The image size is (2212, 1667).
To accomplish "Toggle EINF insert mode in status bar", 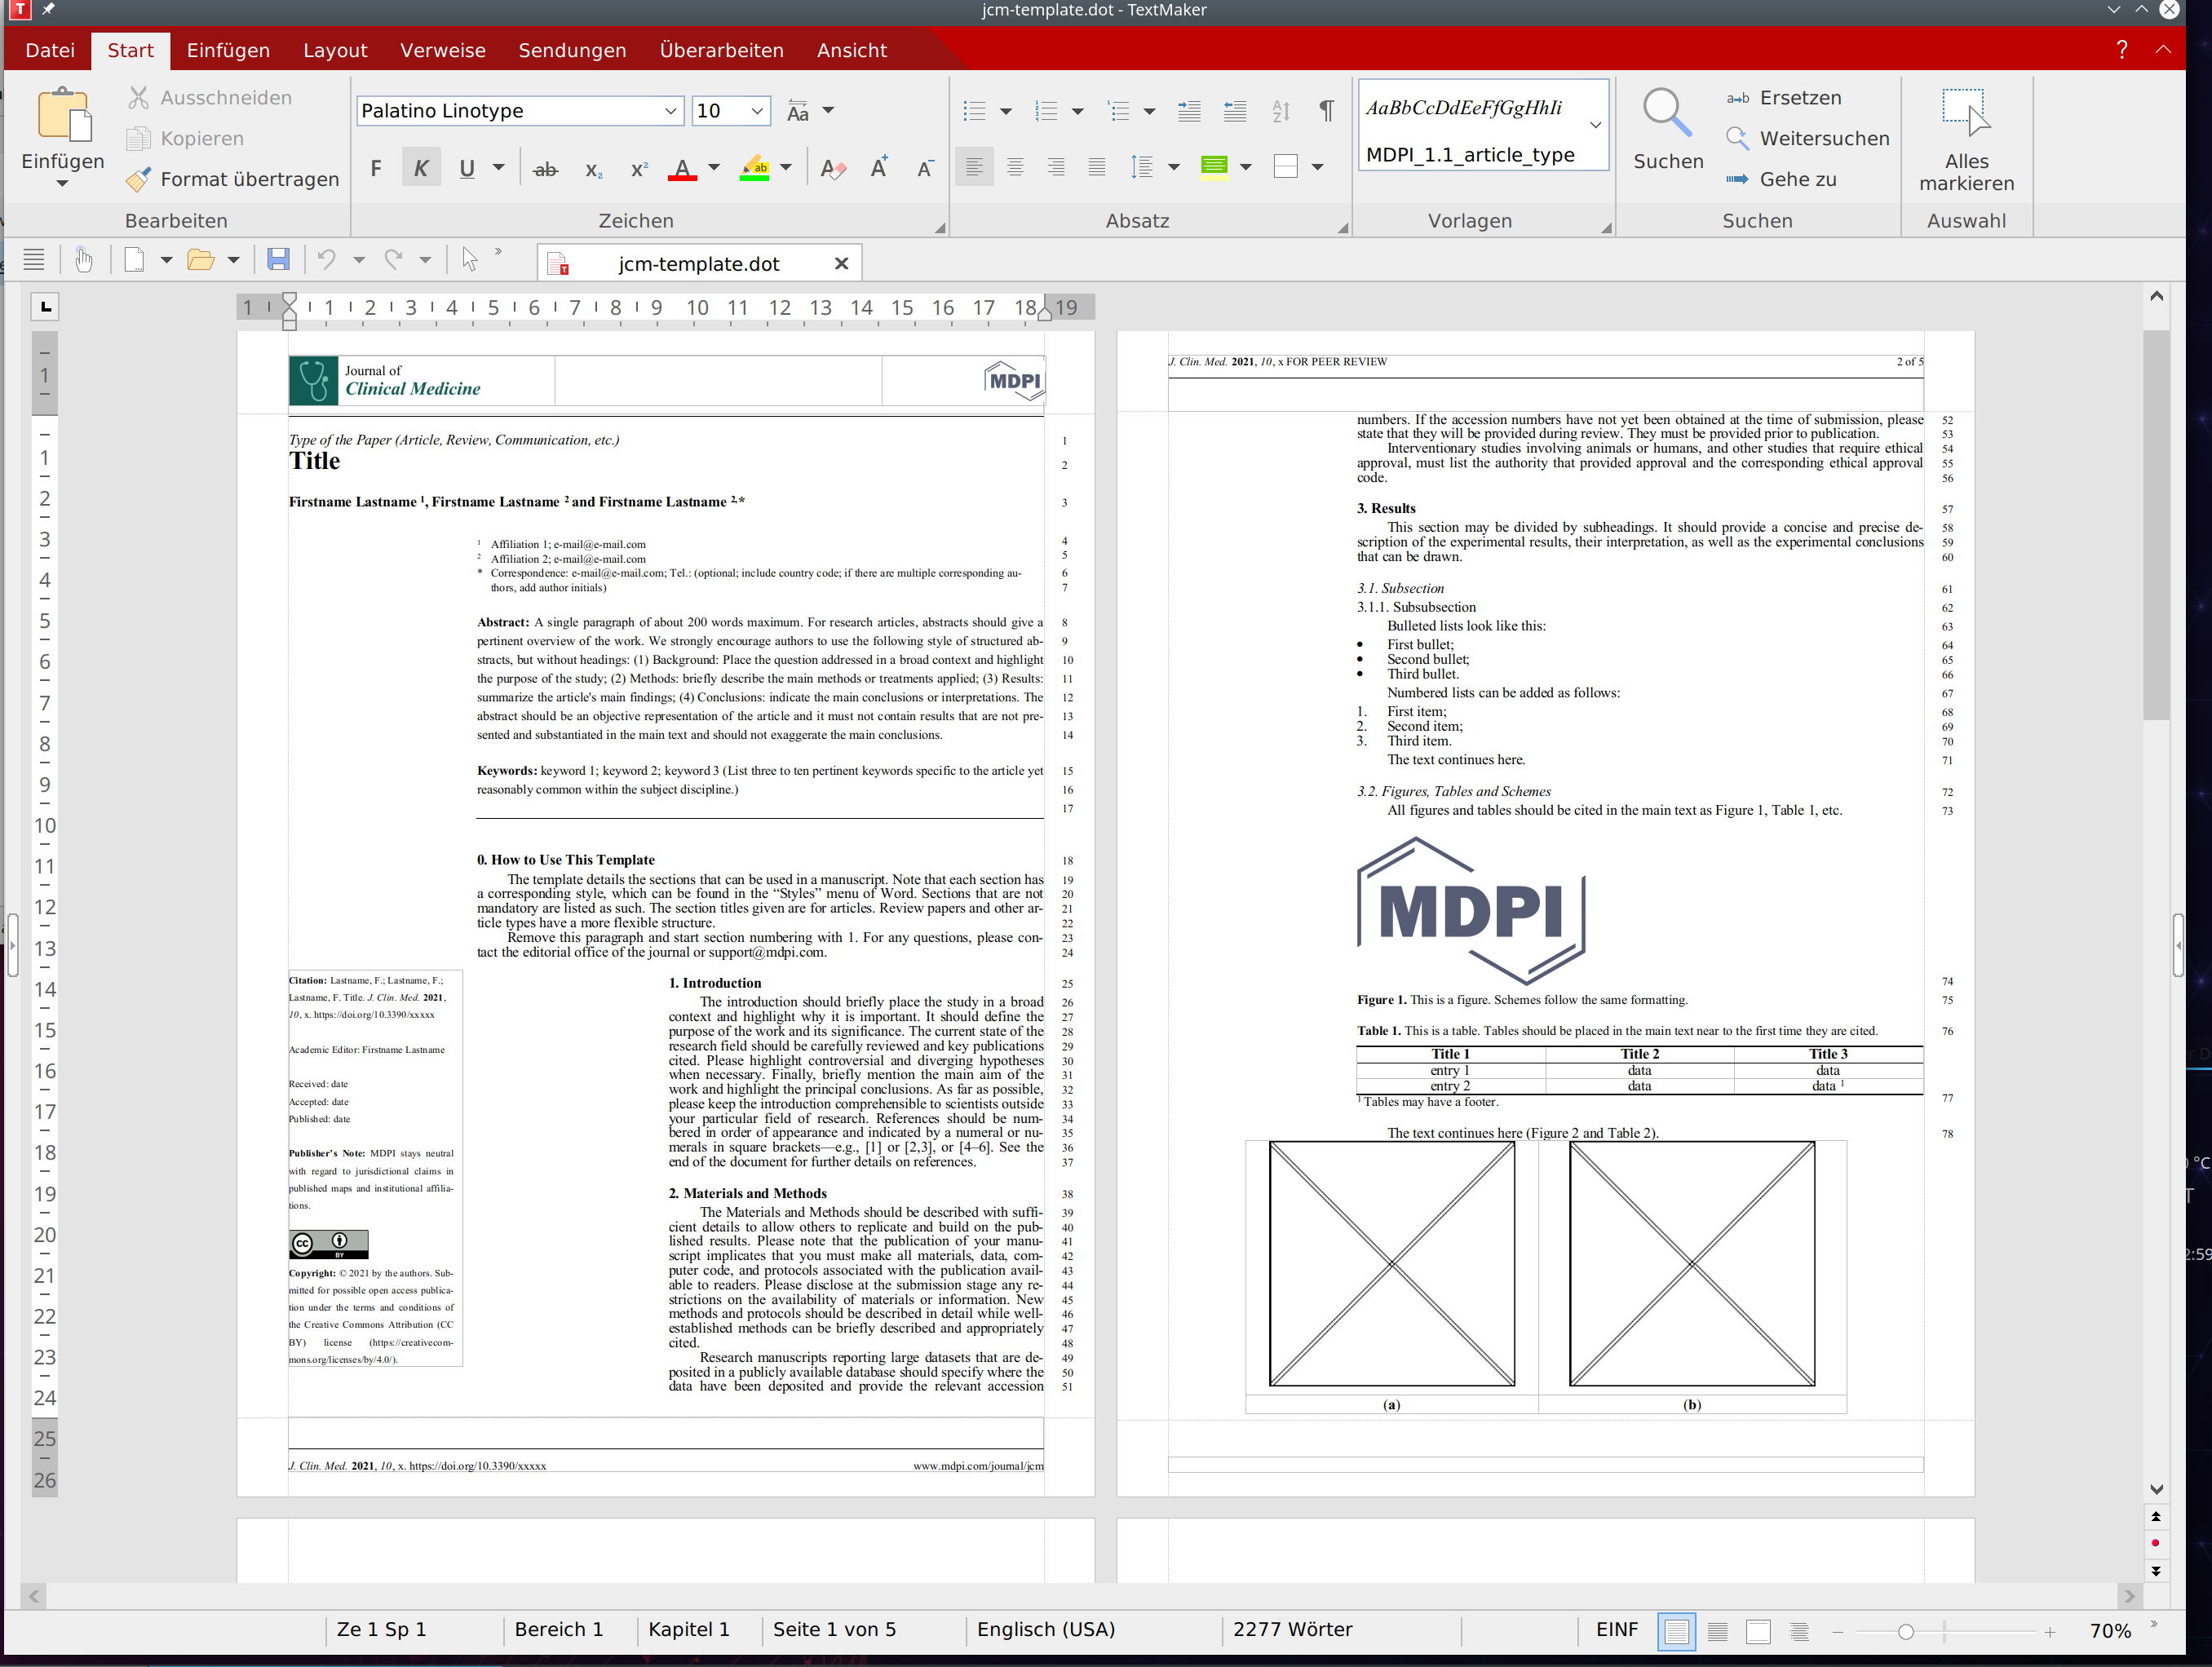I will 1617,1630.
